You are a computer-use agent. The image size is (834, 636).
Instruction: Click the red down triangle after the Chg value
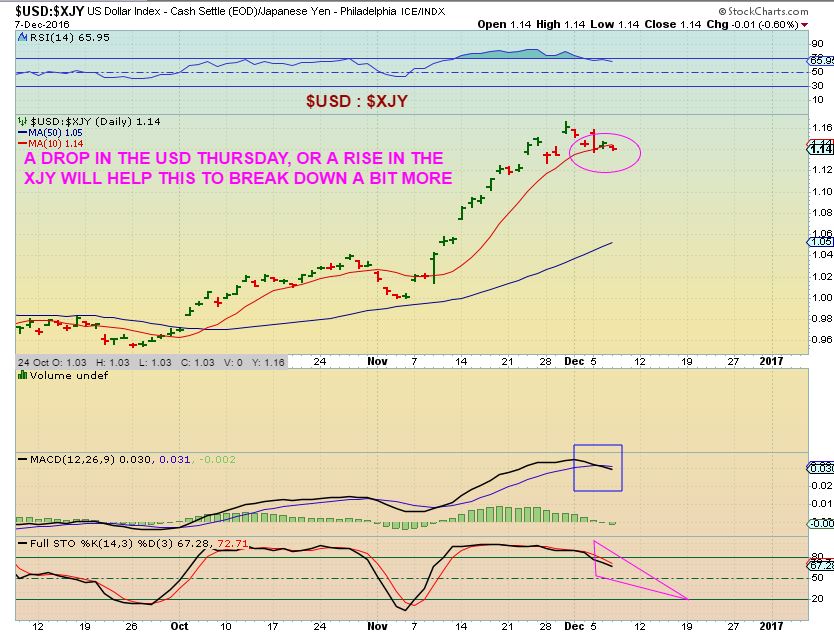click(804, 24)
